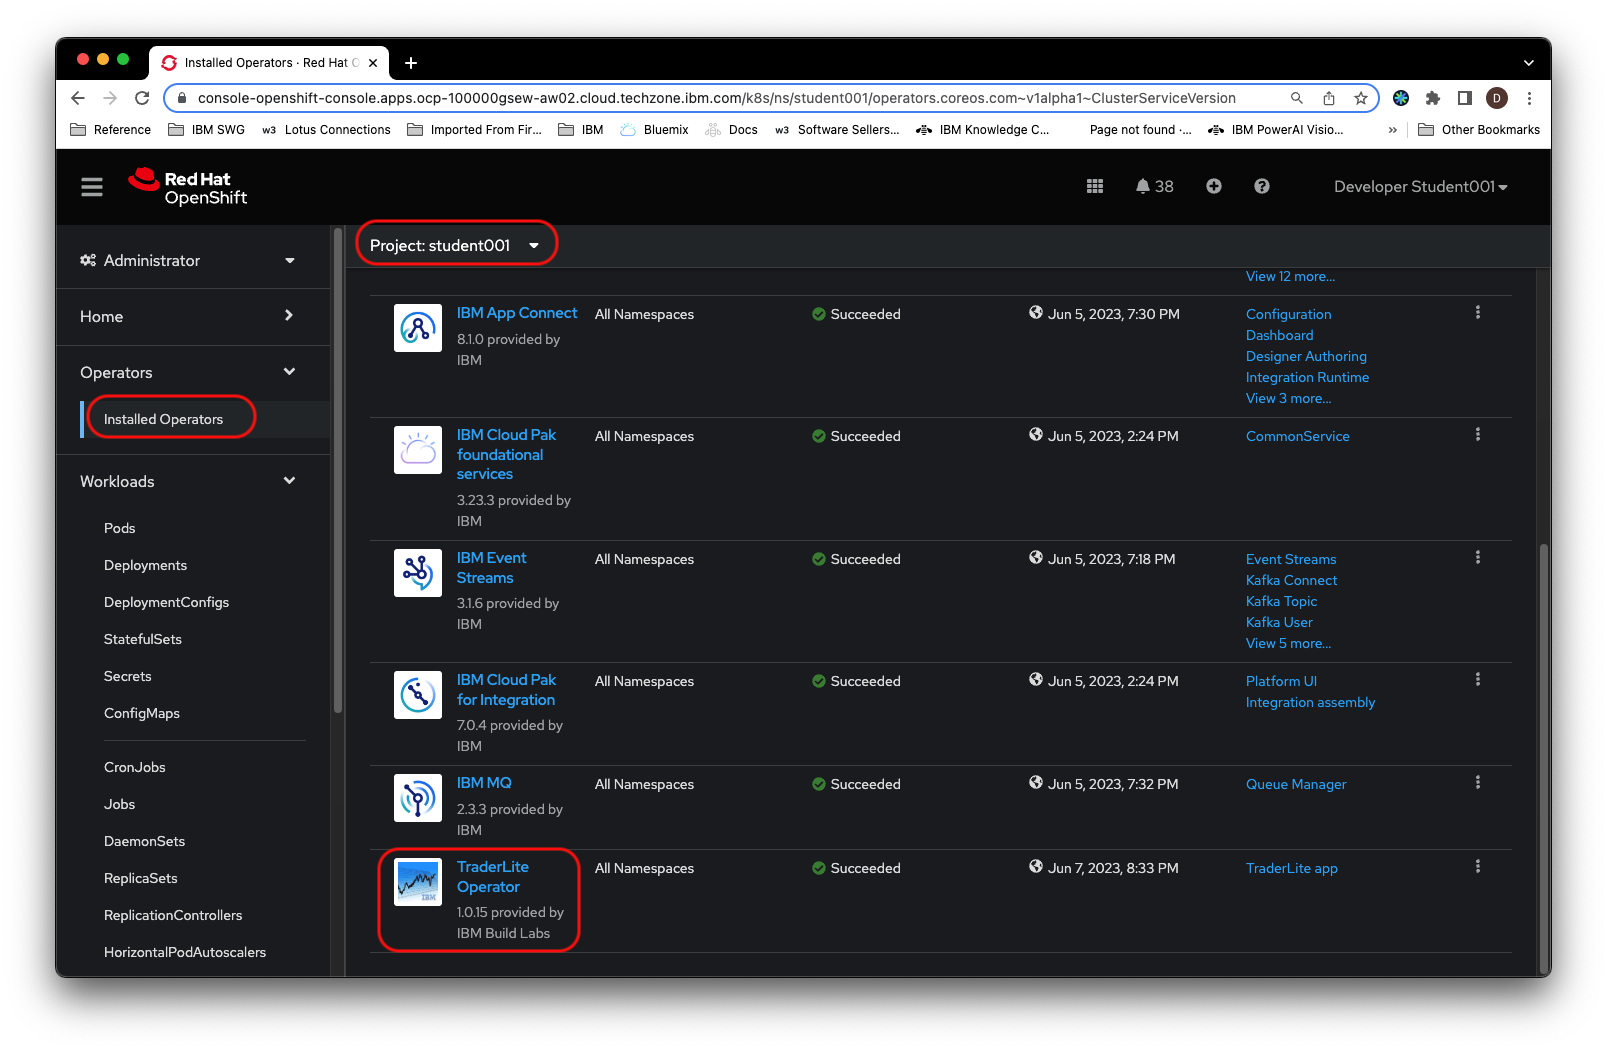Open the Project: student001 dropdown
Viewport: 1607px width, 1051px height.
(455, 245)
